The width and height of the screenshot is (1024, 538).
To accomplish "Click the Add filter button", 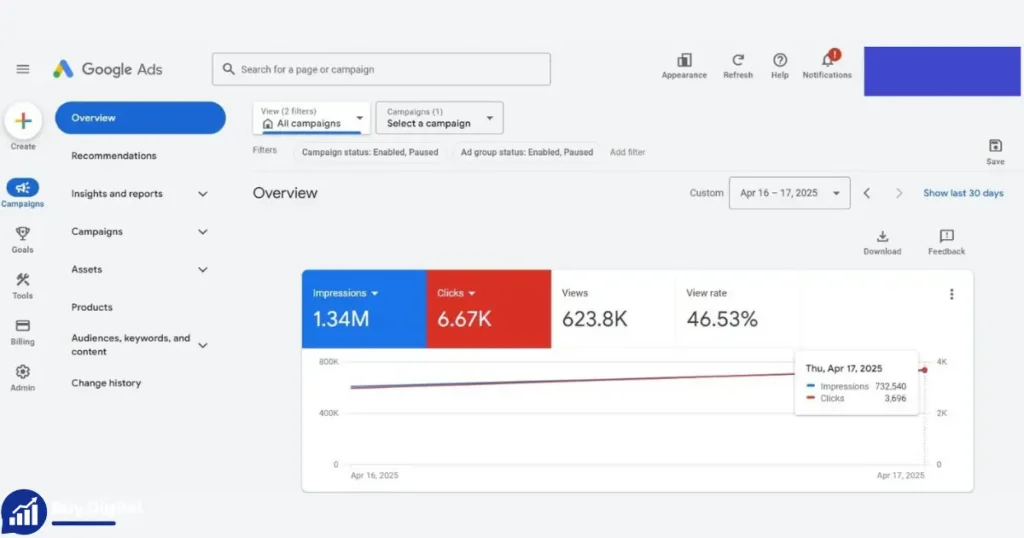I will pos(628,152).
